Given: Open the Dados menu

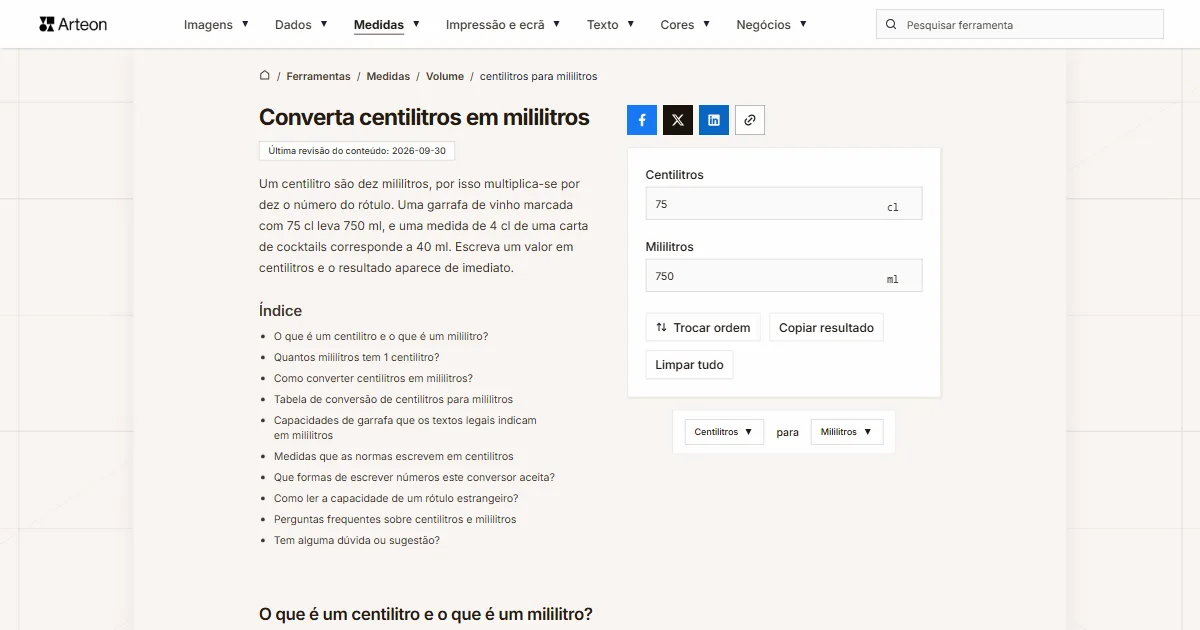Looking at the screenshot, I should coord(301,25).
